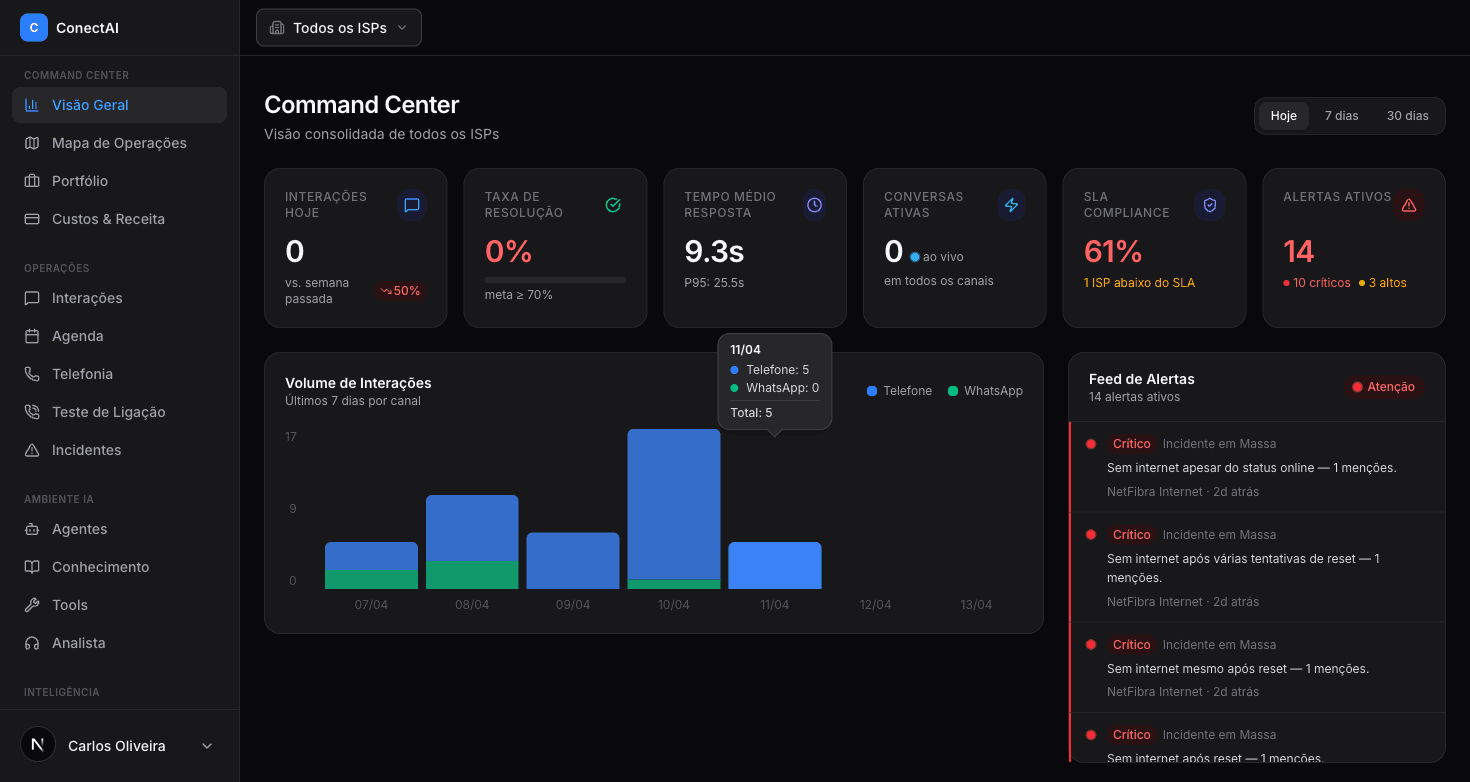Screen dimensions: 1470x782
Task: Click the Teste de Ligação call icon
Action: (x=32, y=412)
